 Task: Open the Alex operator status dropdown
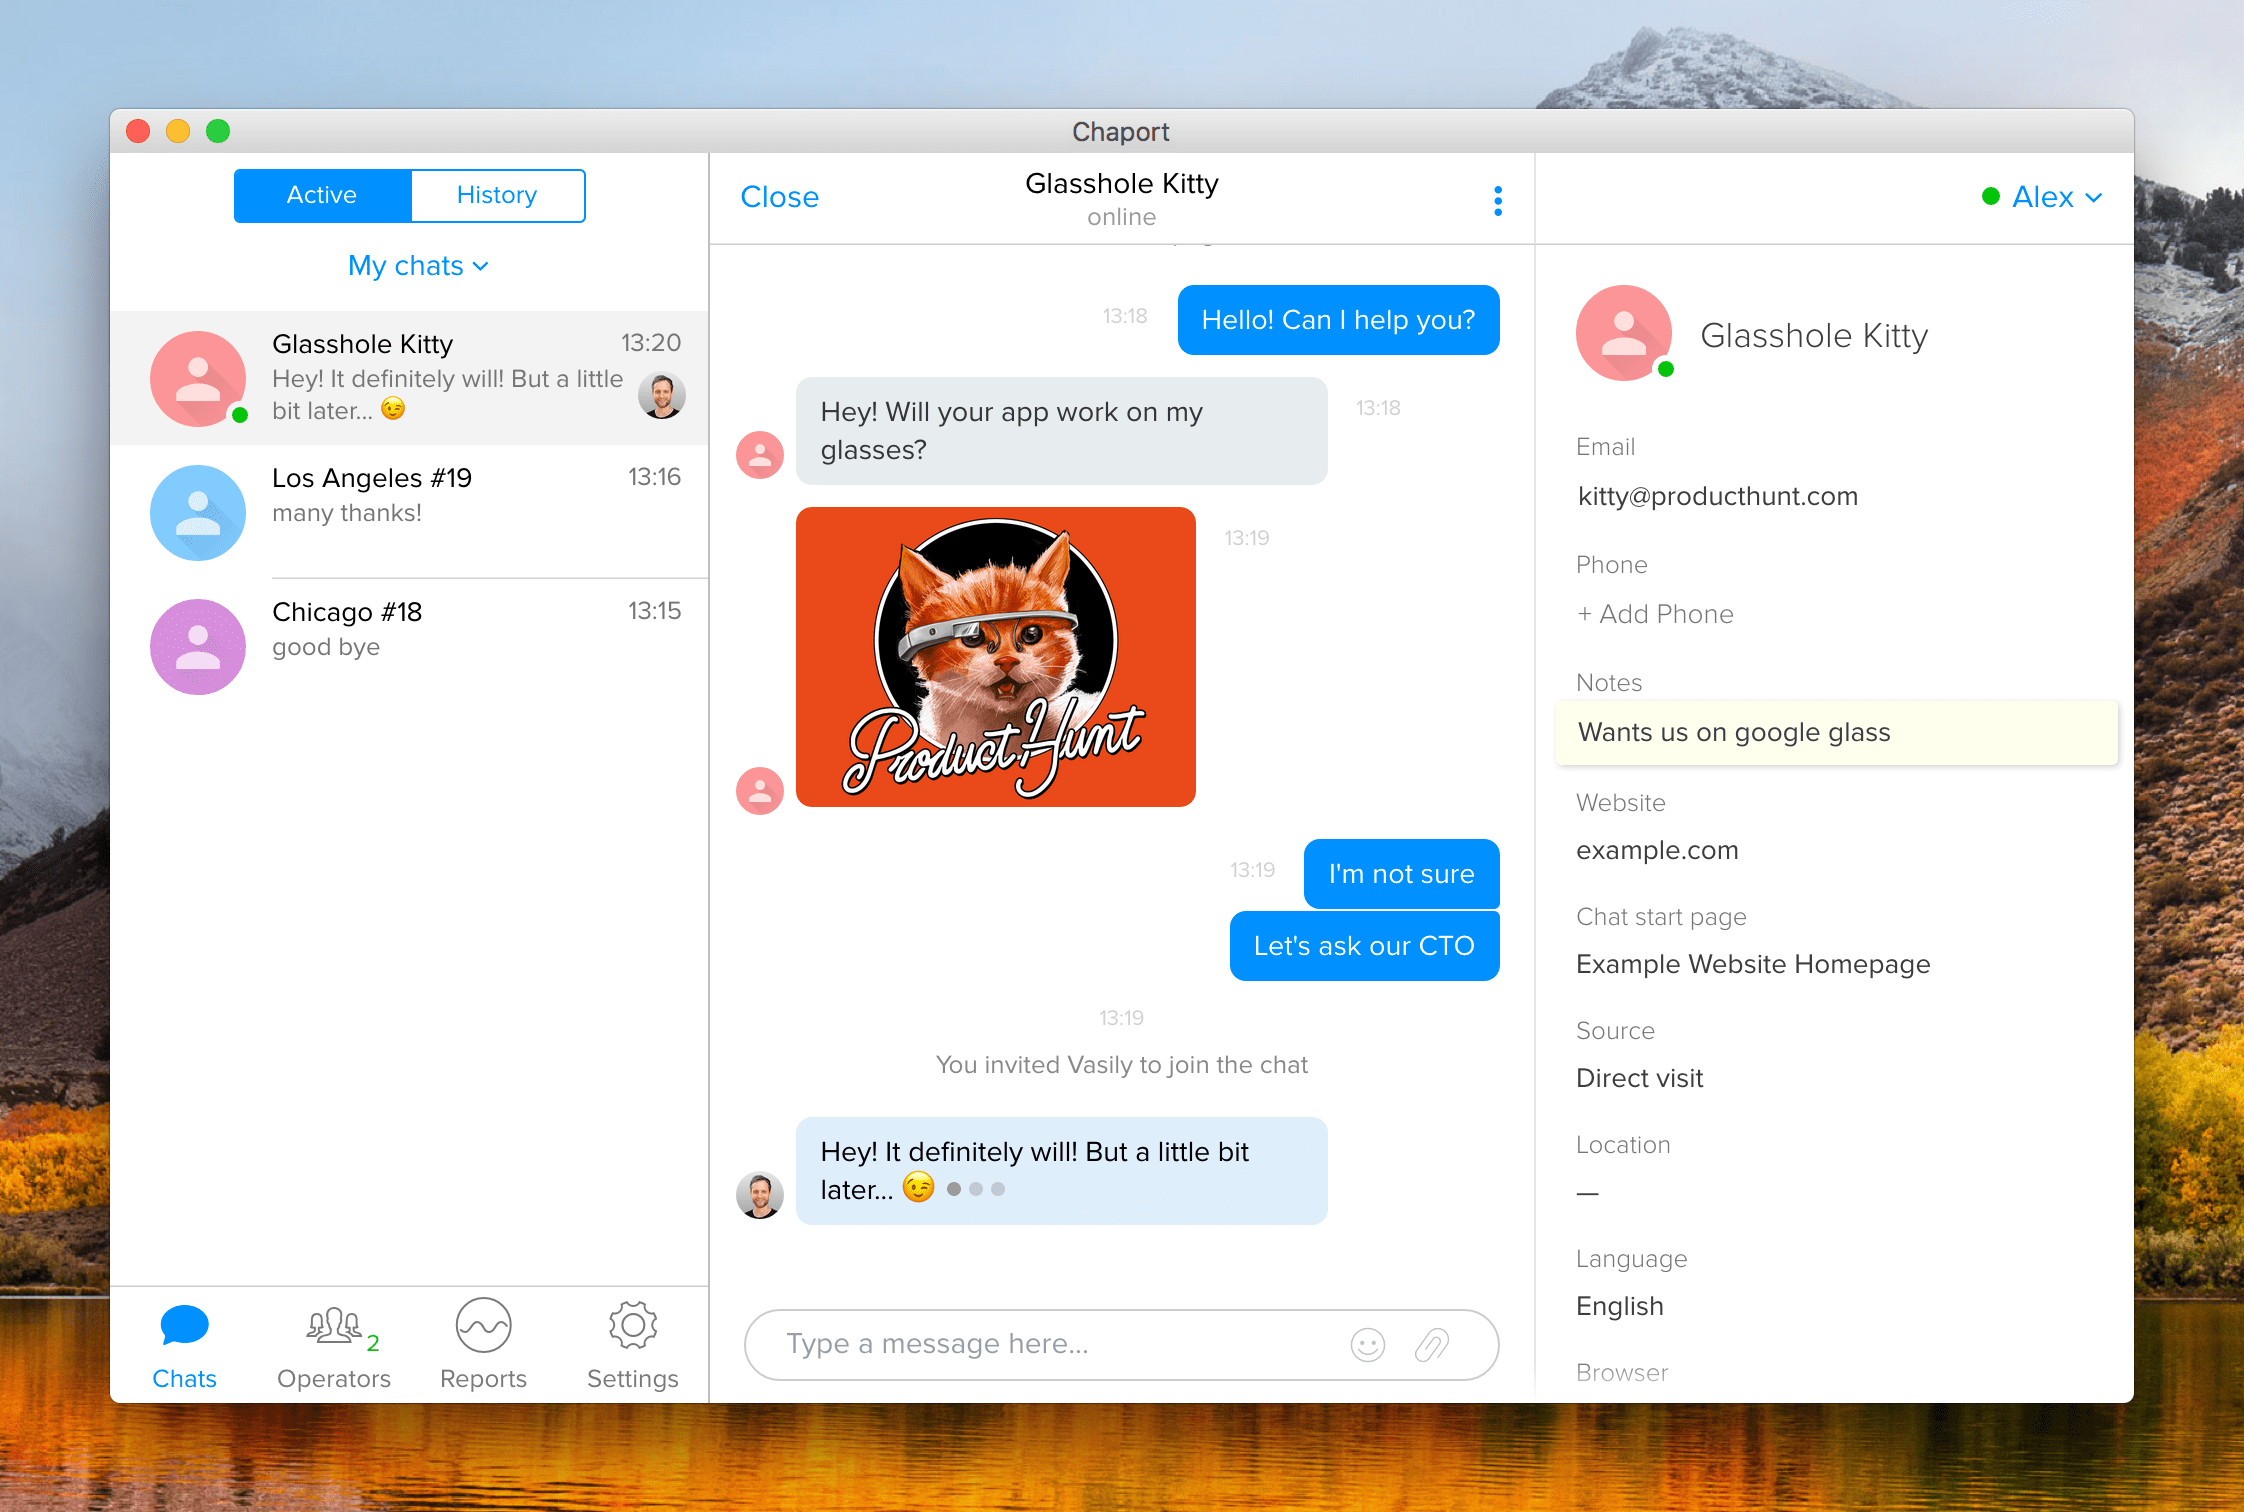pos(2043,197)
